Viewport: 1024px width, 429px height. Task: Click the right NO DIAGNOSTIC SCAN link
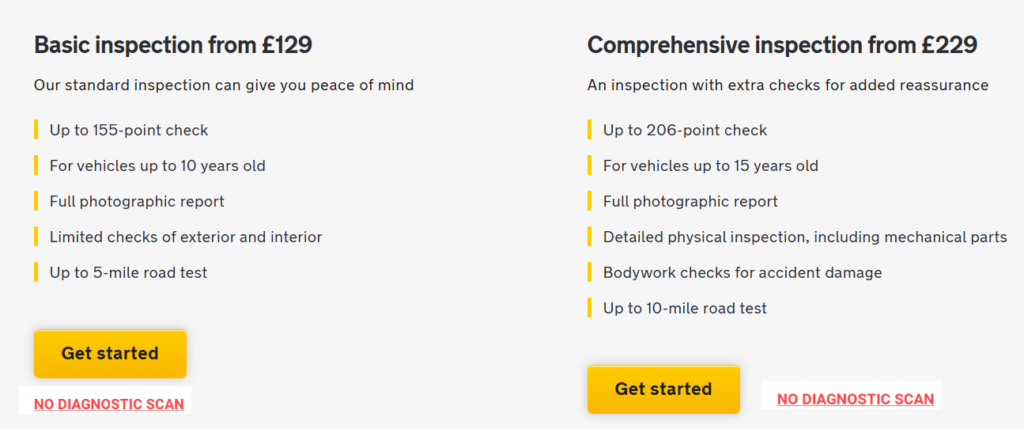(855, 399)
